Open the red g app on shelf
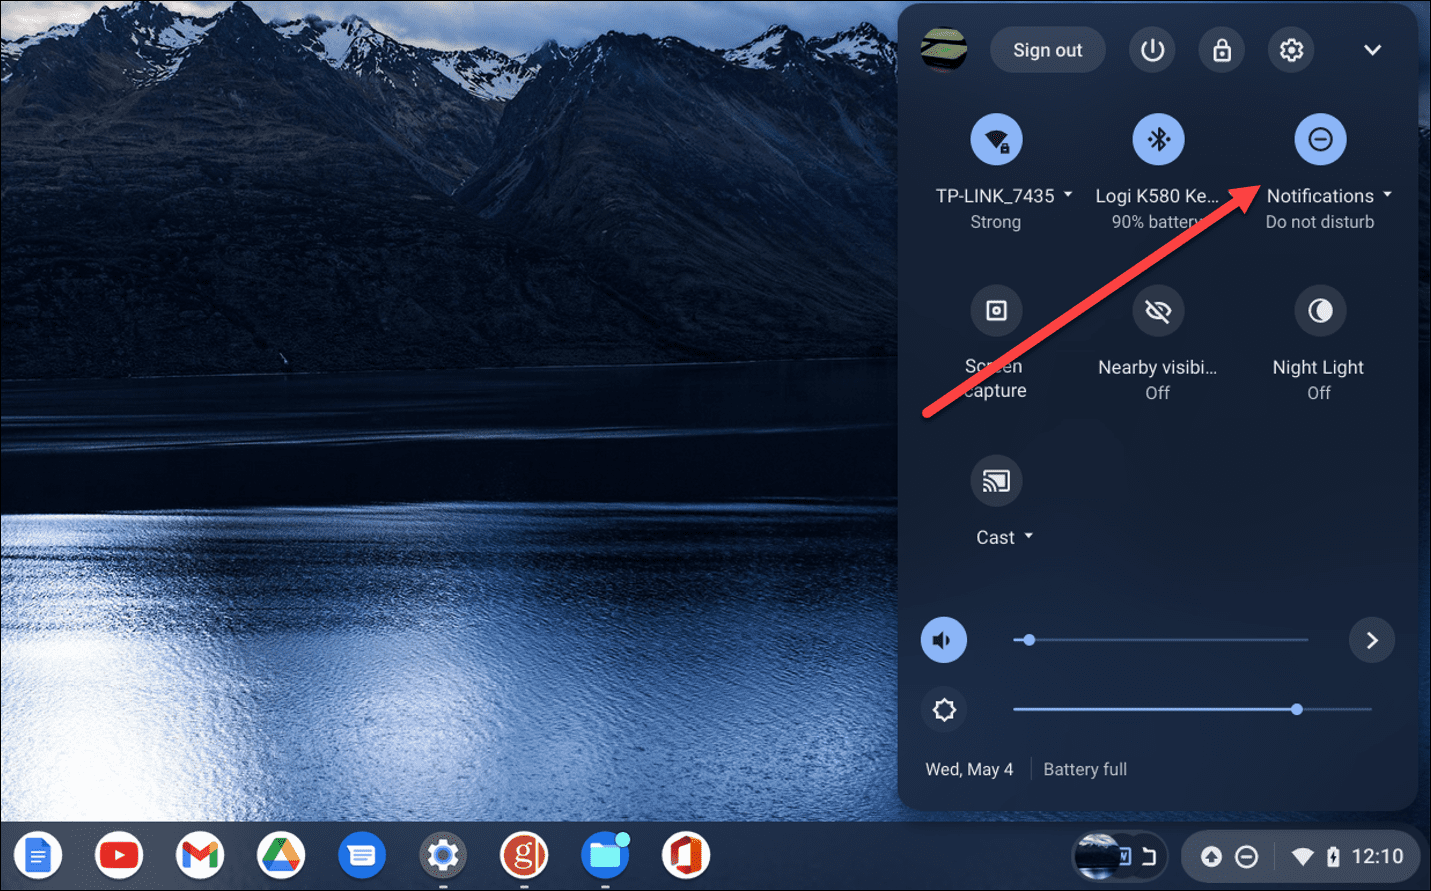The height and width of the screenshot is (891, 1431). pyautogui.click(x=524, y=856)
